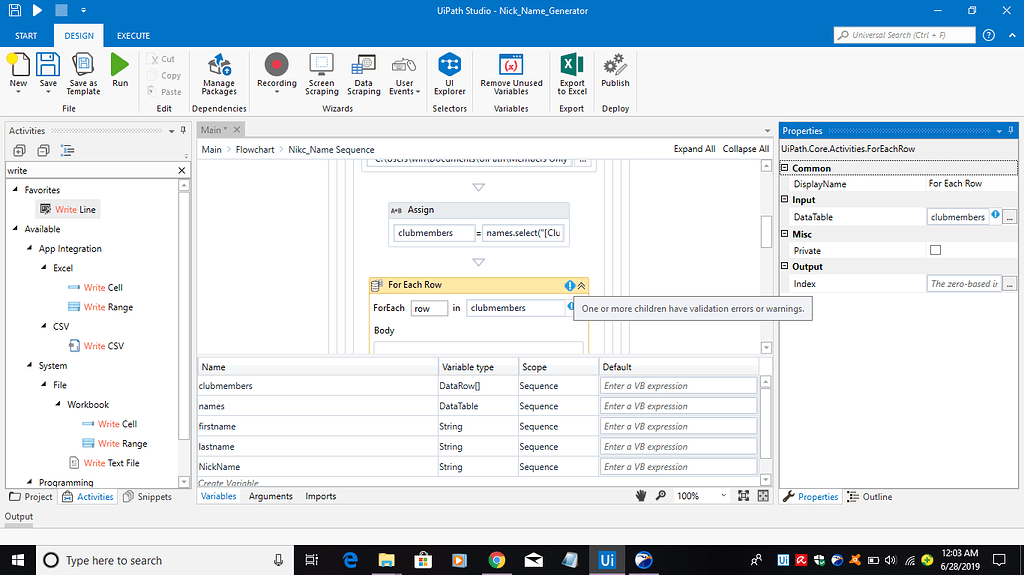Click Remove Unused Variables
The image size is (1024, 575).
tap(511, 74)
